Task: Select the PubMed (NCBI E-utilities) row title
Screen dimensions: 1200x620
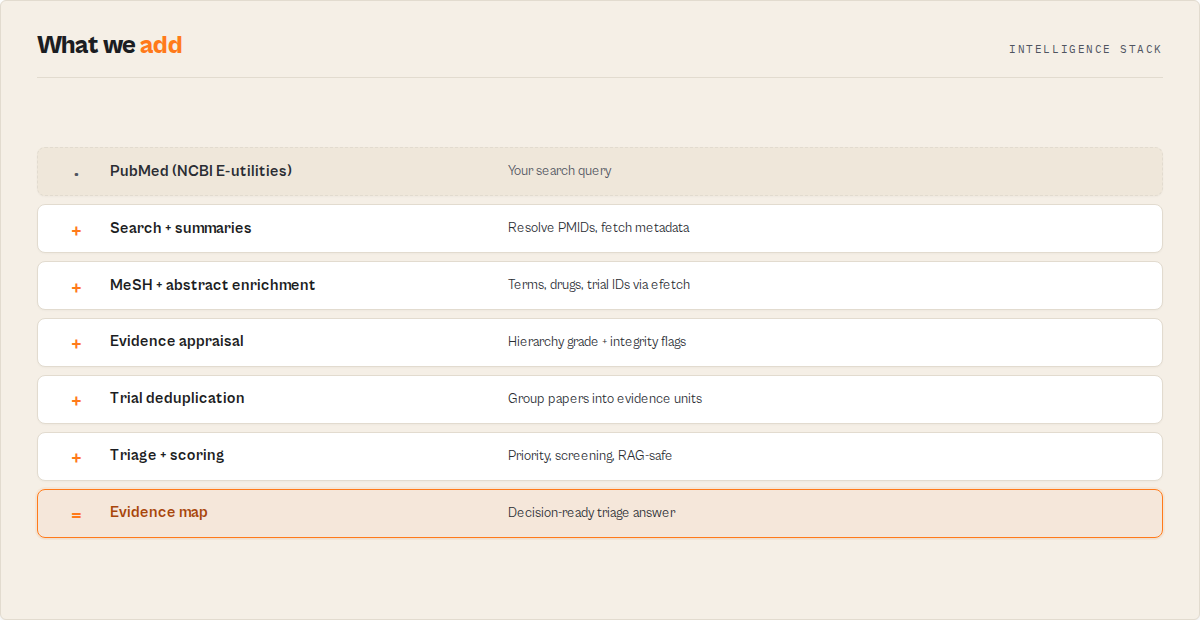Action: click(201, 171)
